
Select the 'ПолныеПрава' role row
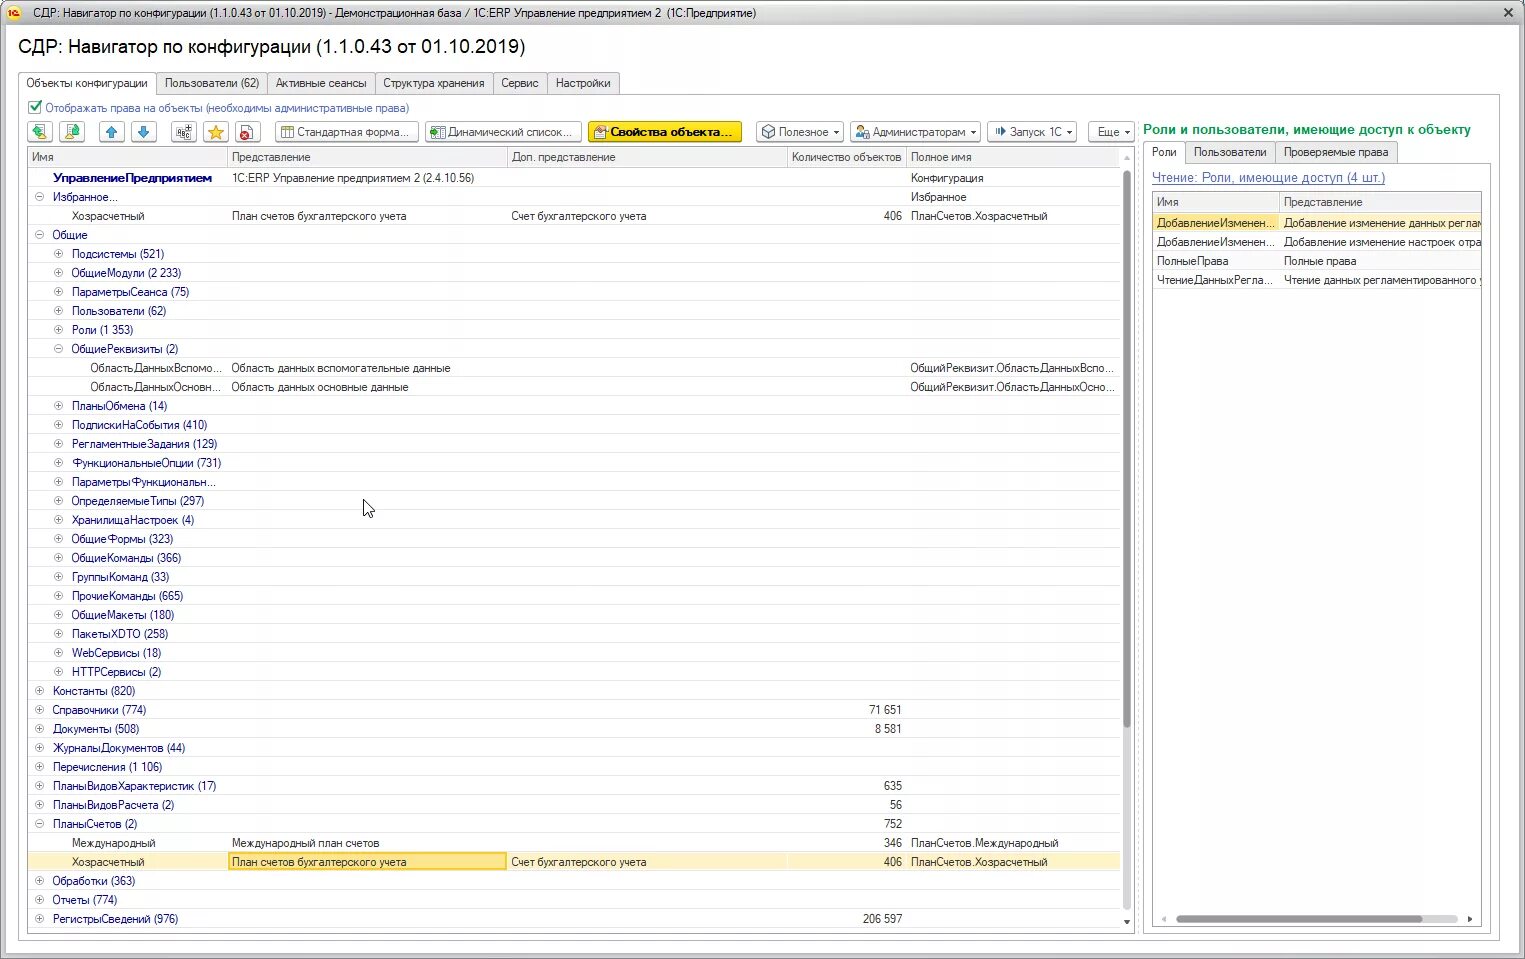tap(1317, 261)
